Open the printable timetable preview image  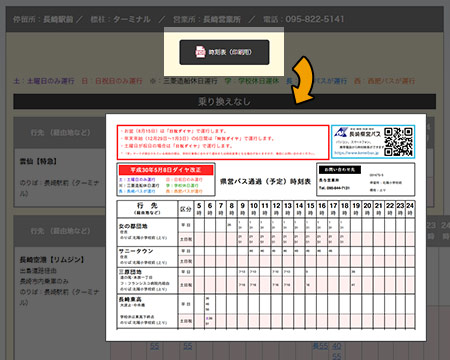coord(266,227)
